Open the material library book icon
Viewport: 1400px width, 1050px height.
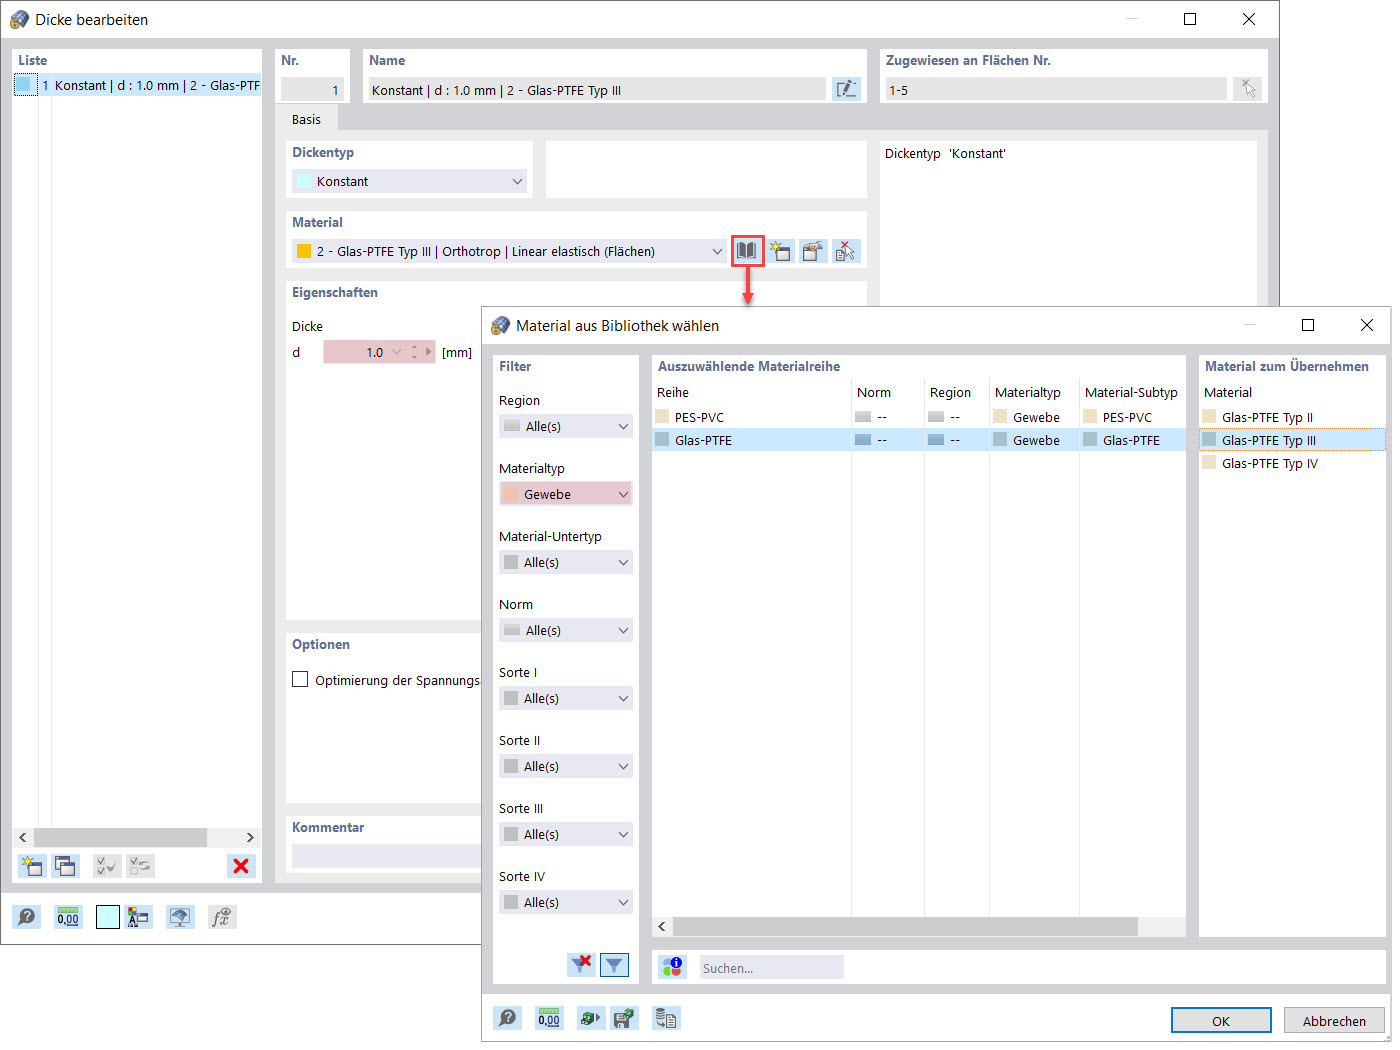pos(747,251)
